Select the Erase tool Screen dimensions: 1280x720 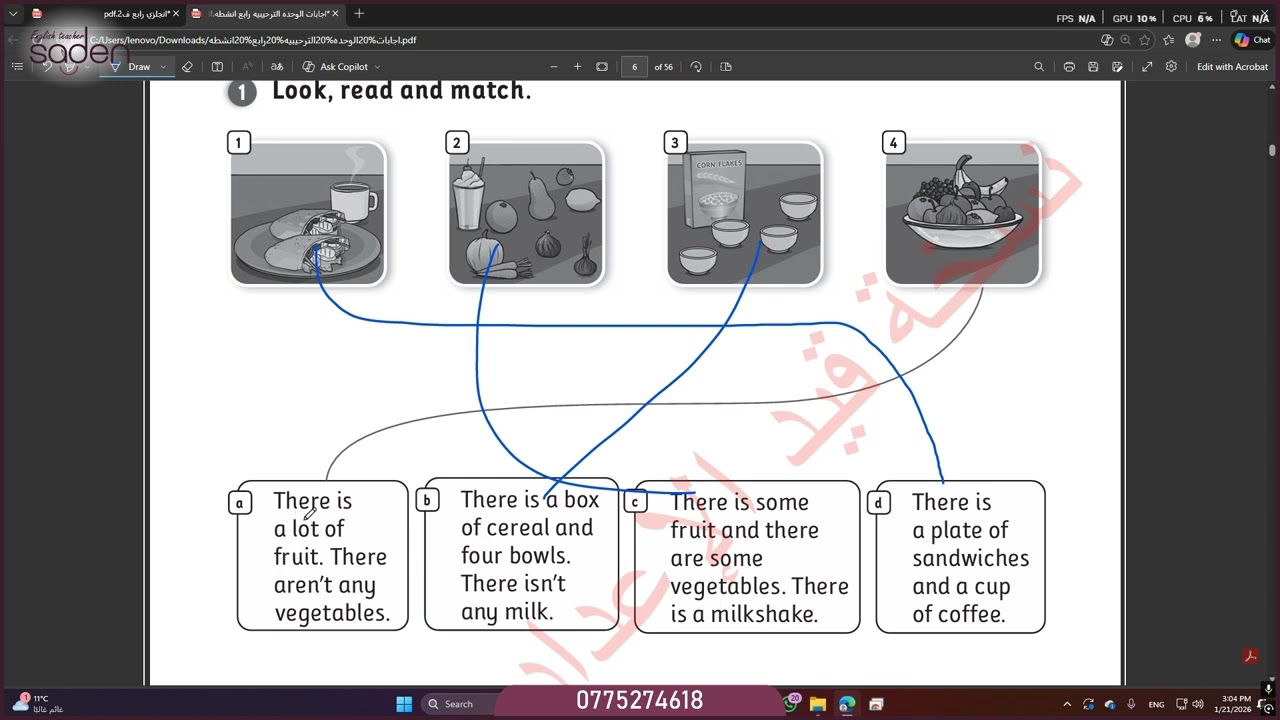(187, 67)
